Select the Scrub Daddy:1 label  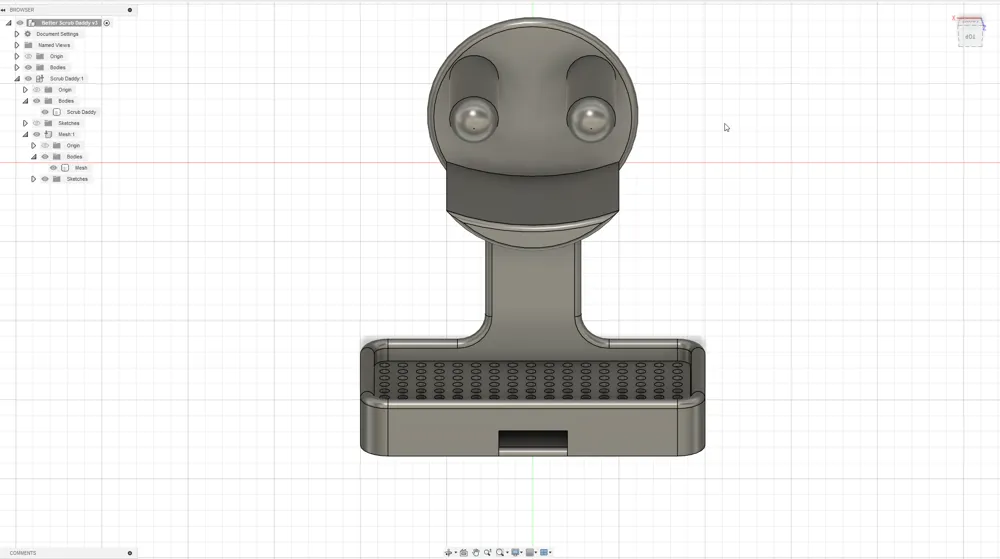(67, 78)
